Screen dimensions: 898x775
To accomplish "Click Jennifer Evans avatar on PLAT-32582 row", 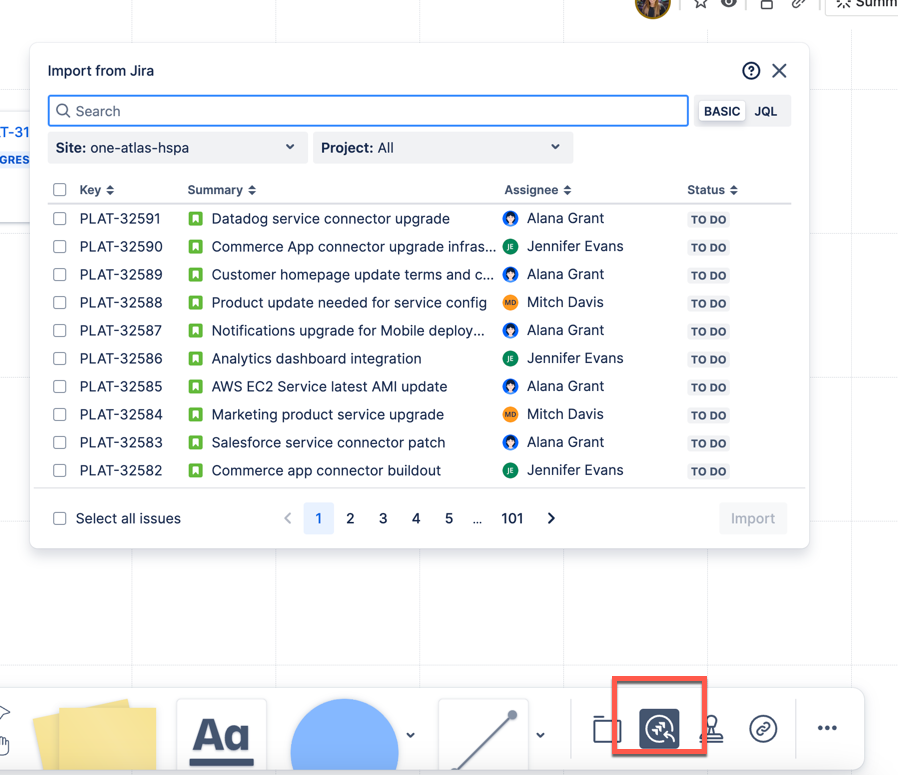I will click(510, 471).
